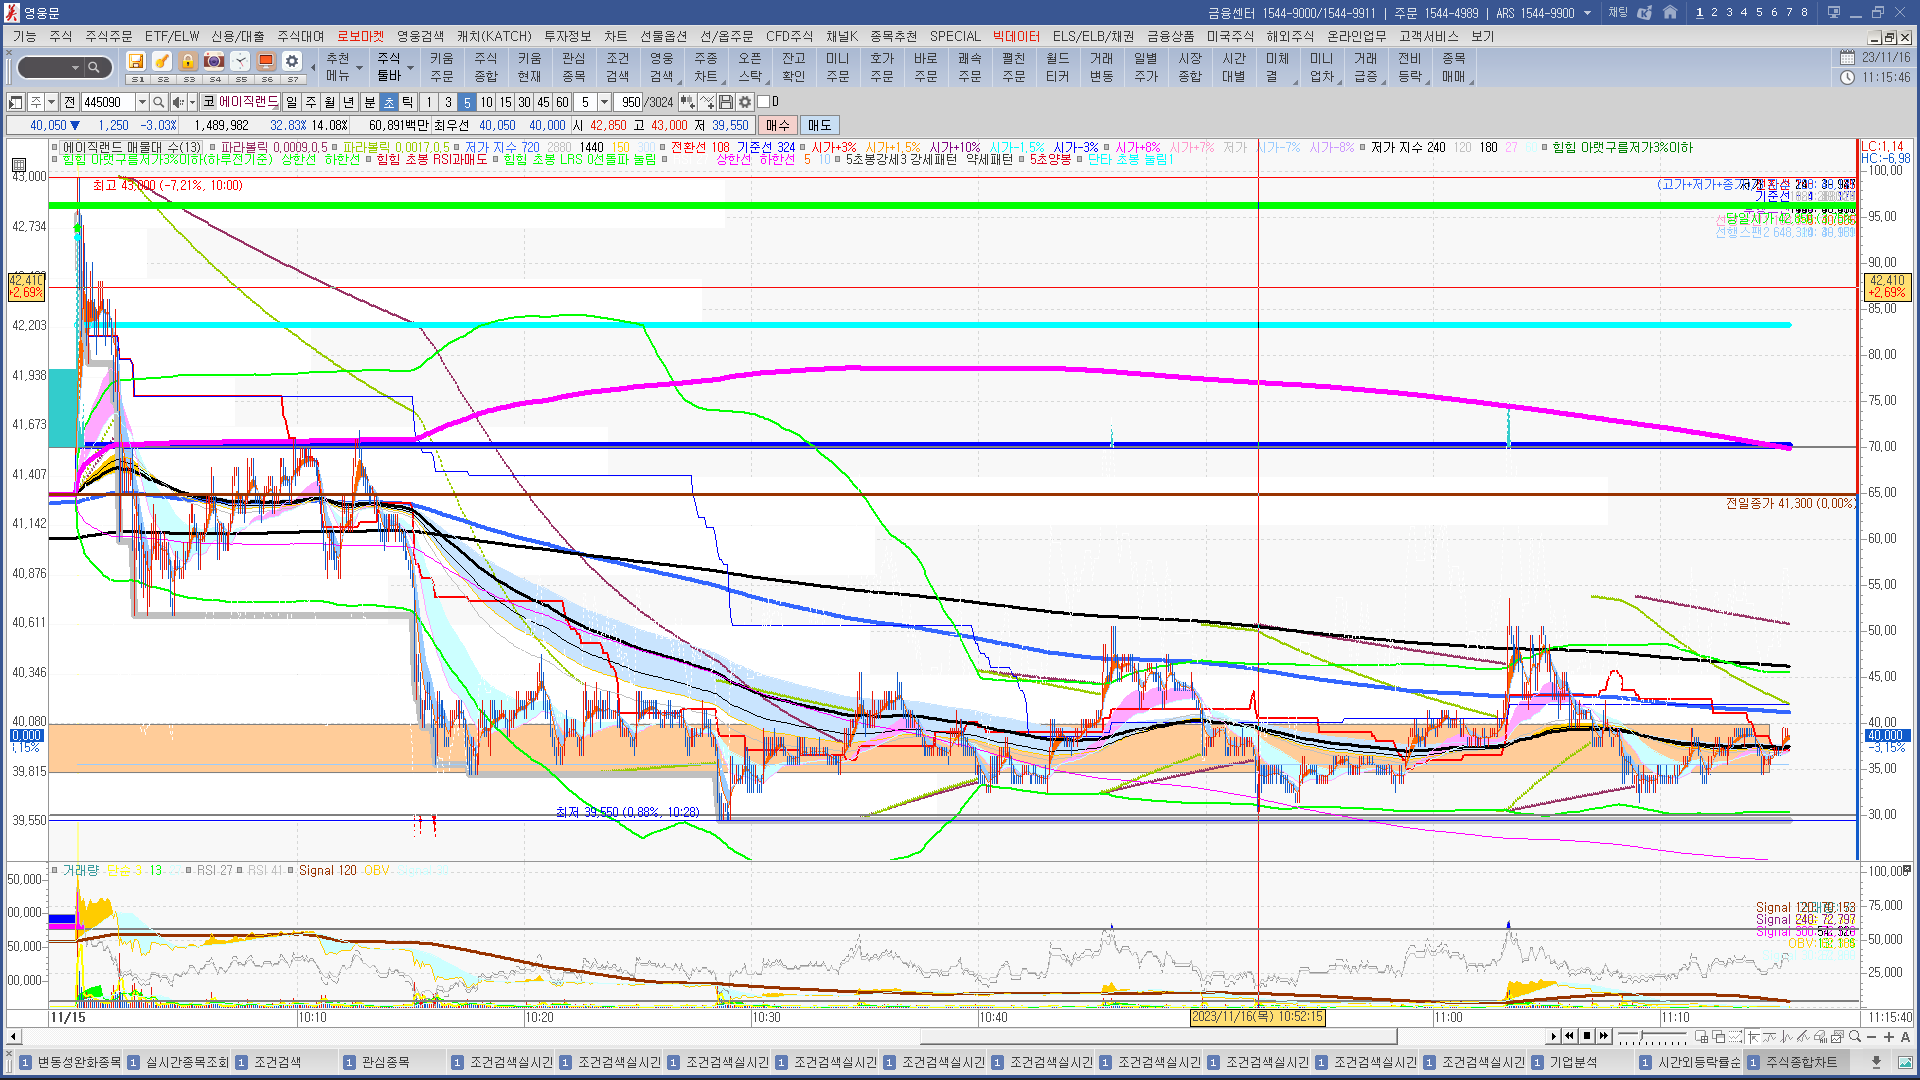Click the chart zoom magnifier icon
The image size is (1920, 1080).
(x=1855, y=1037)
